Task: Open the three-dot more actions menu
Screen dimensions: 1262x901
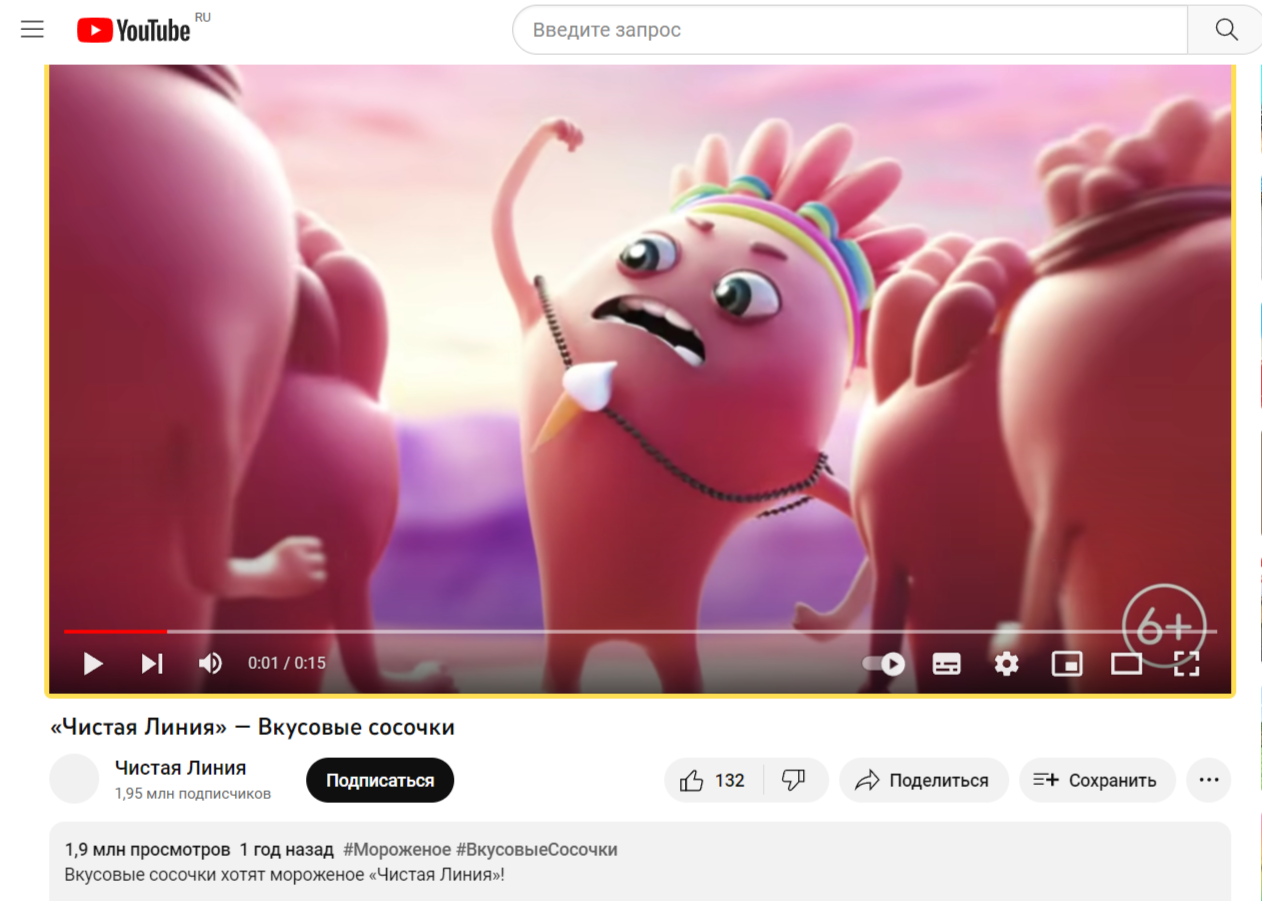Action: click(1208, 780)
